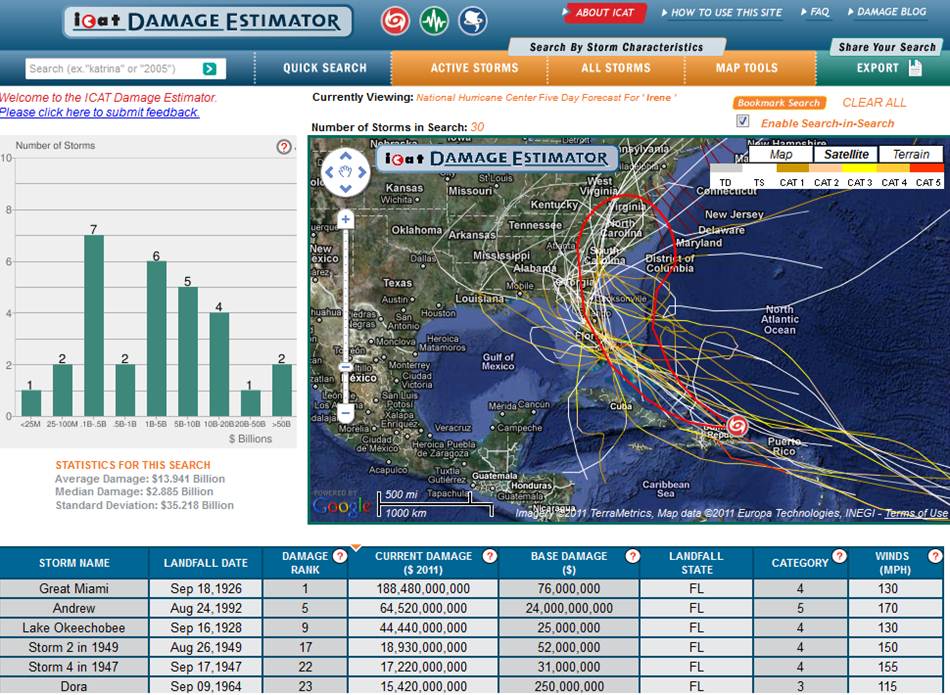Click the Bookmark Search button
Viewport: 950px width, 695px height.
click(779, 103)
